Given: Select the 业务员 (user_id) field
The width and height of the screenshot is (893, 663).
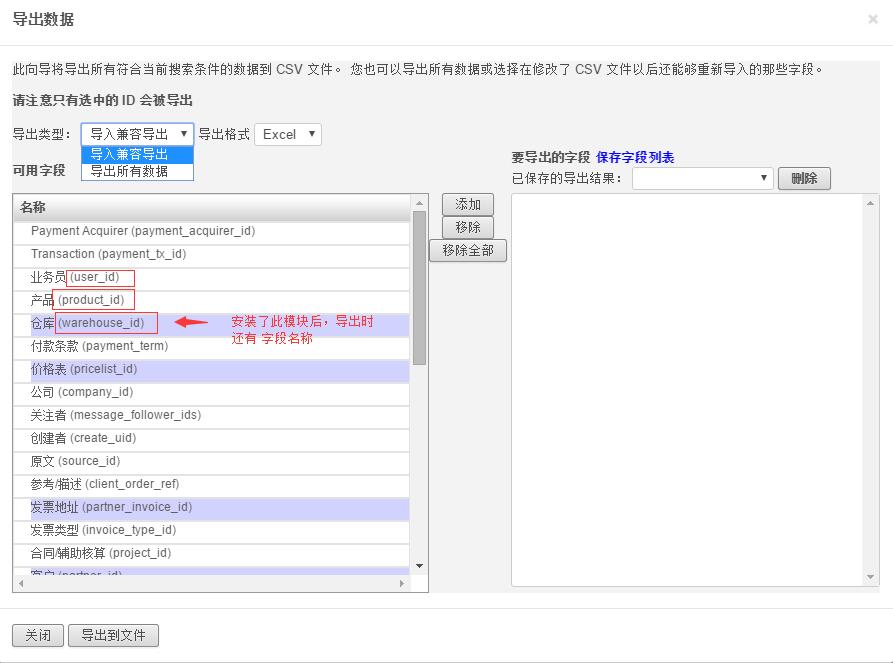Looking at the screenshot, I should [75, 277].
